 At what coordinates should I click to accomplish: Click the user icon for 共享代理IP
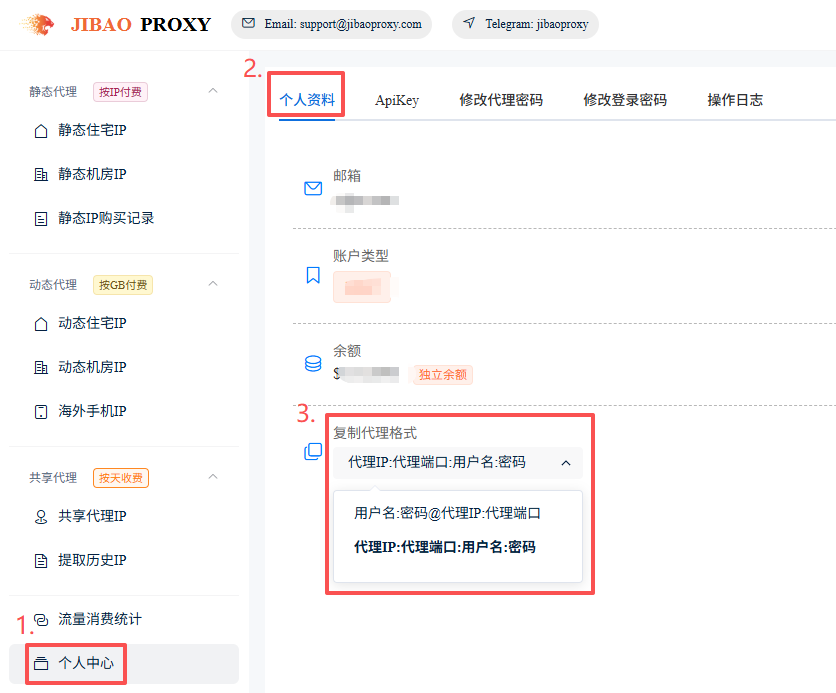(x=41, y=517)
